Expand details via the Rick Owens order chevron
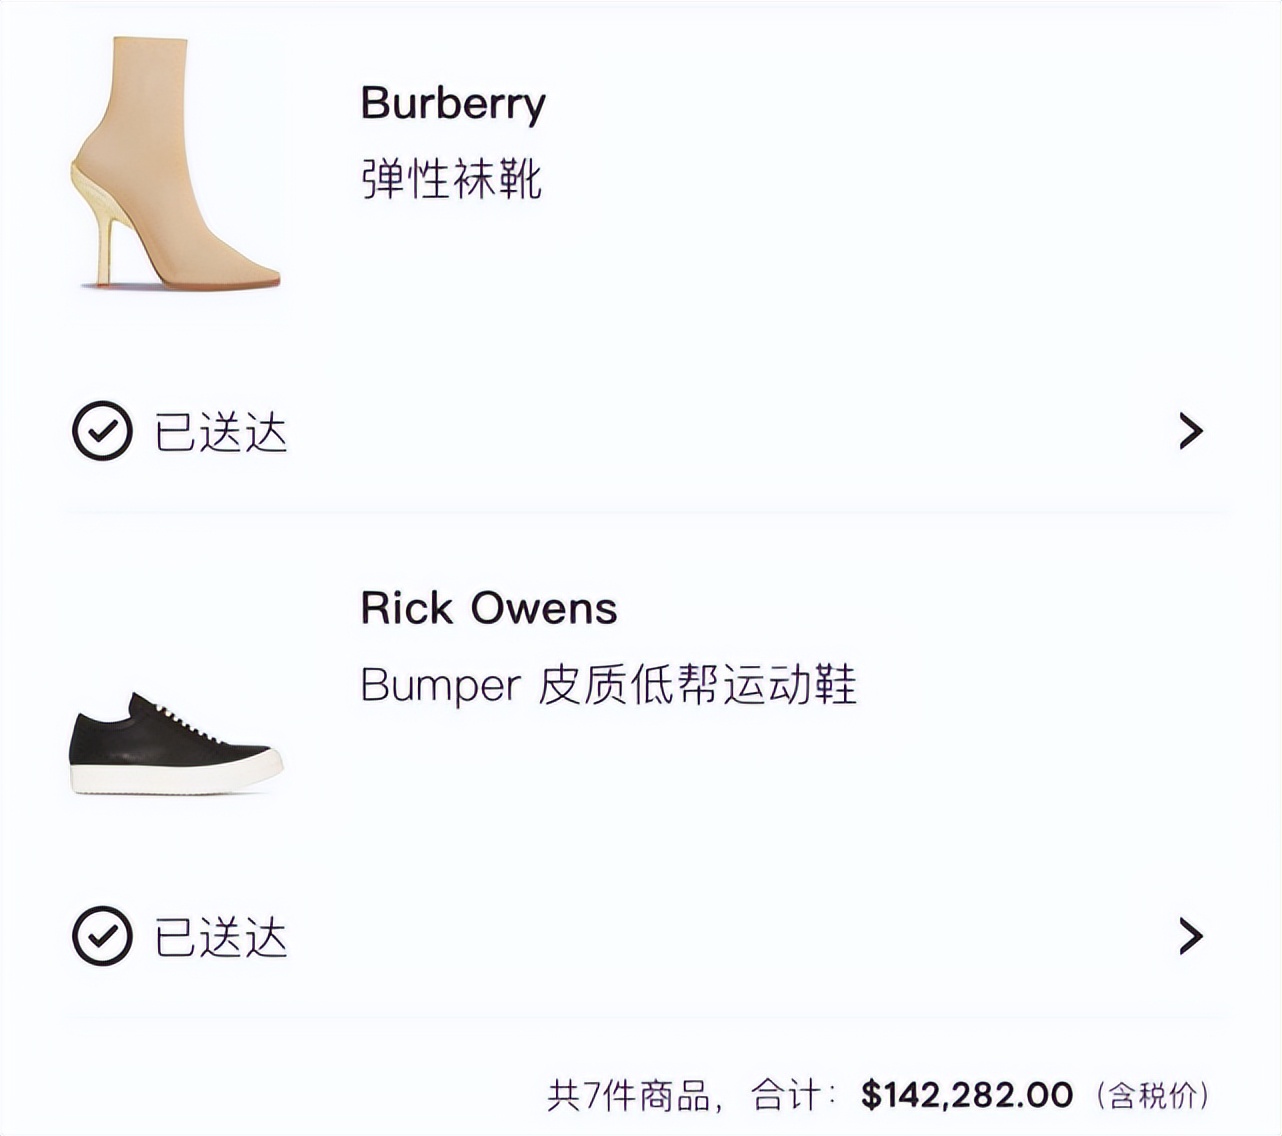This screenshot has height=1136, width=1282. click(x=1190, y=937)
